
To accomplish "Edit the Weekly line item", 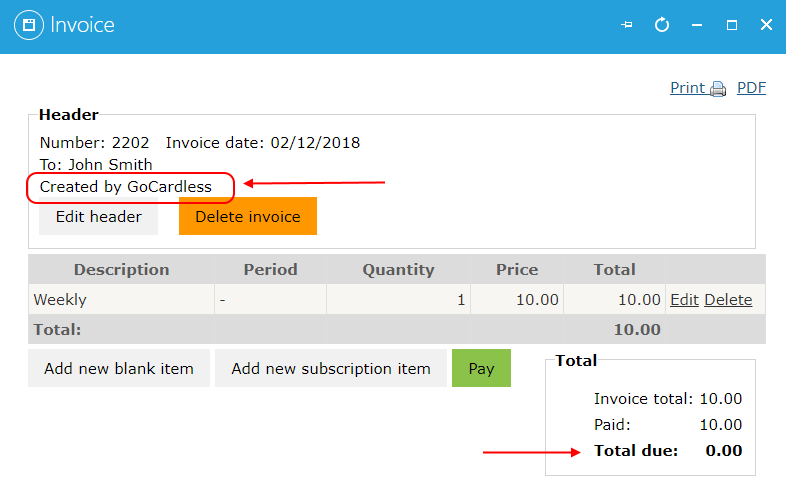I will (x=684, y=299).
